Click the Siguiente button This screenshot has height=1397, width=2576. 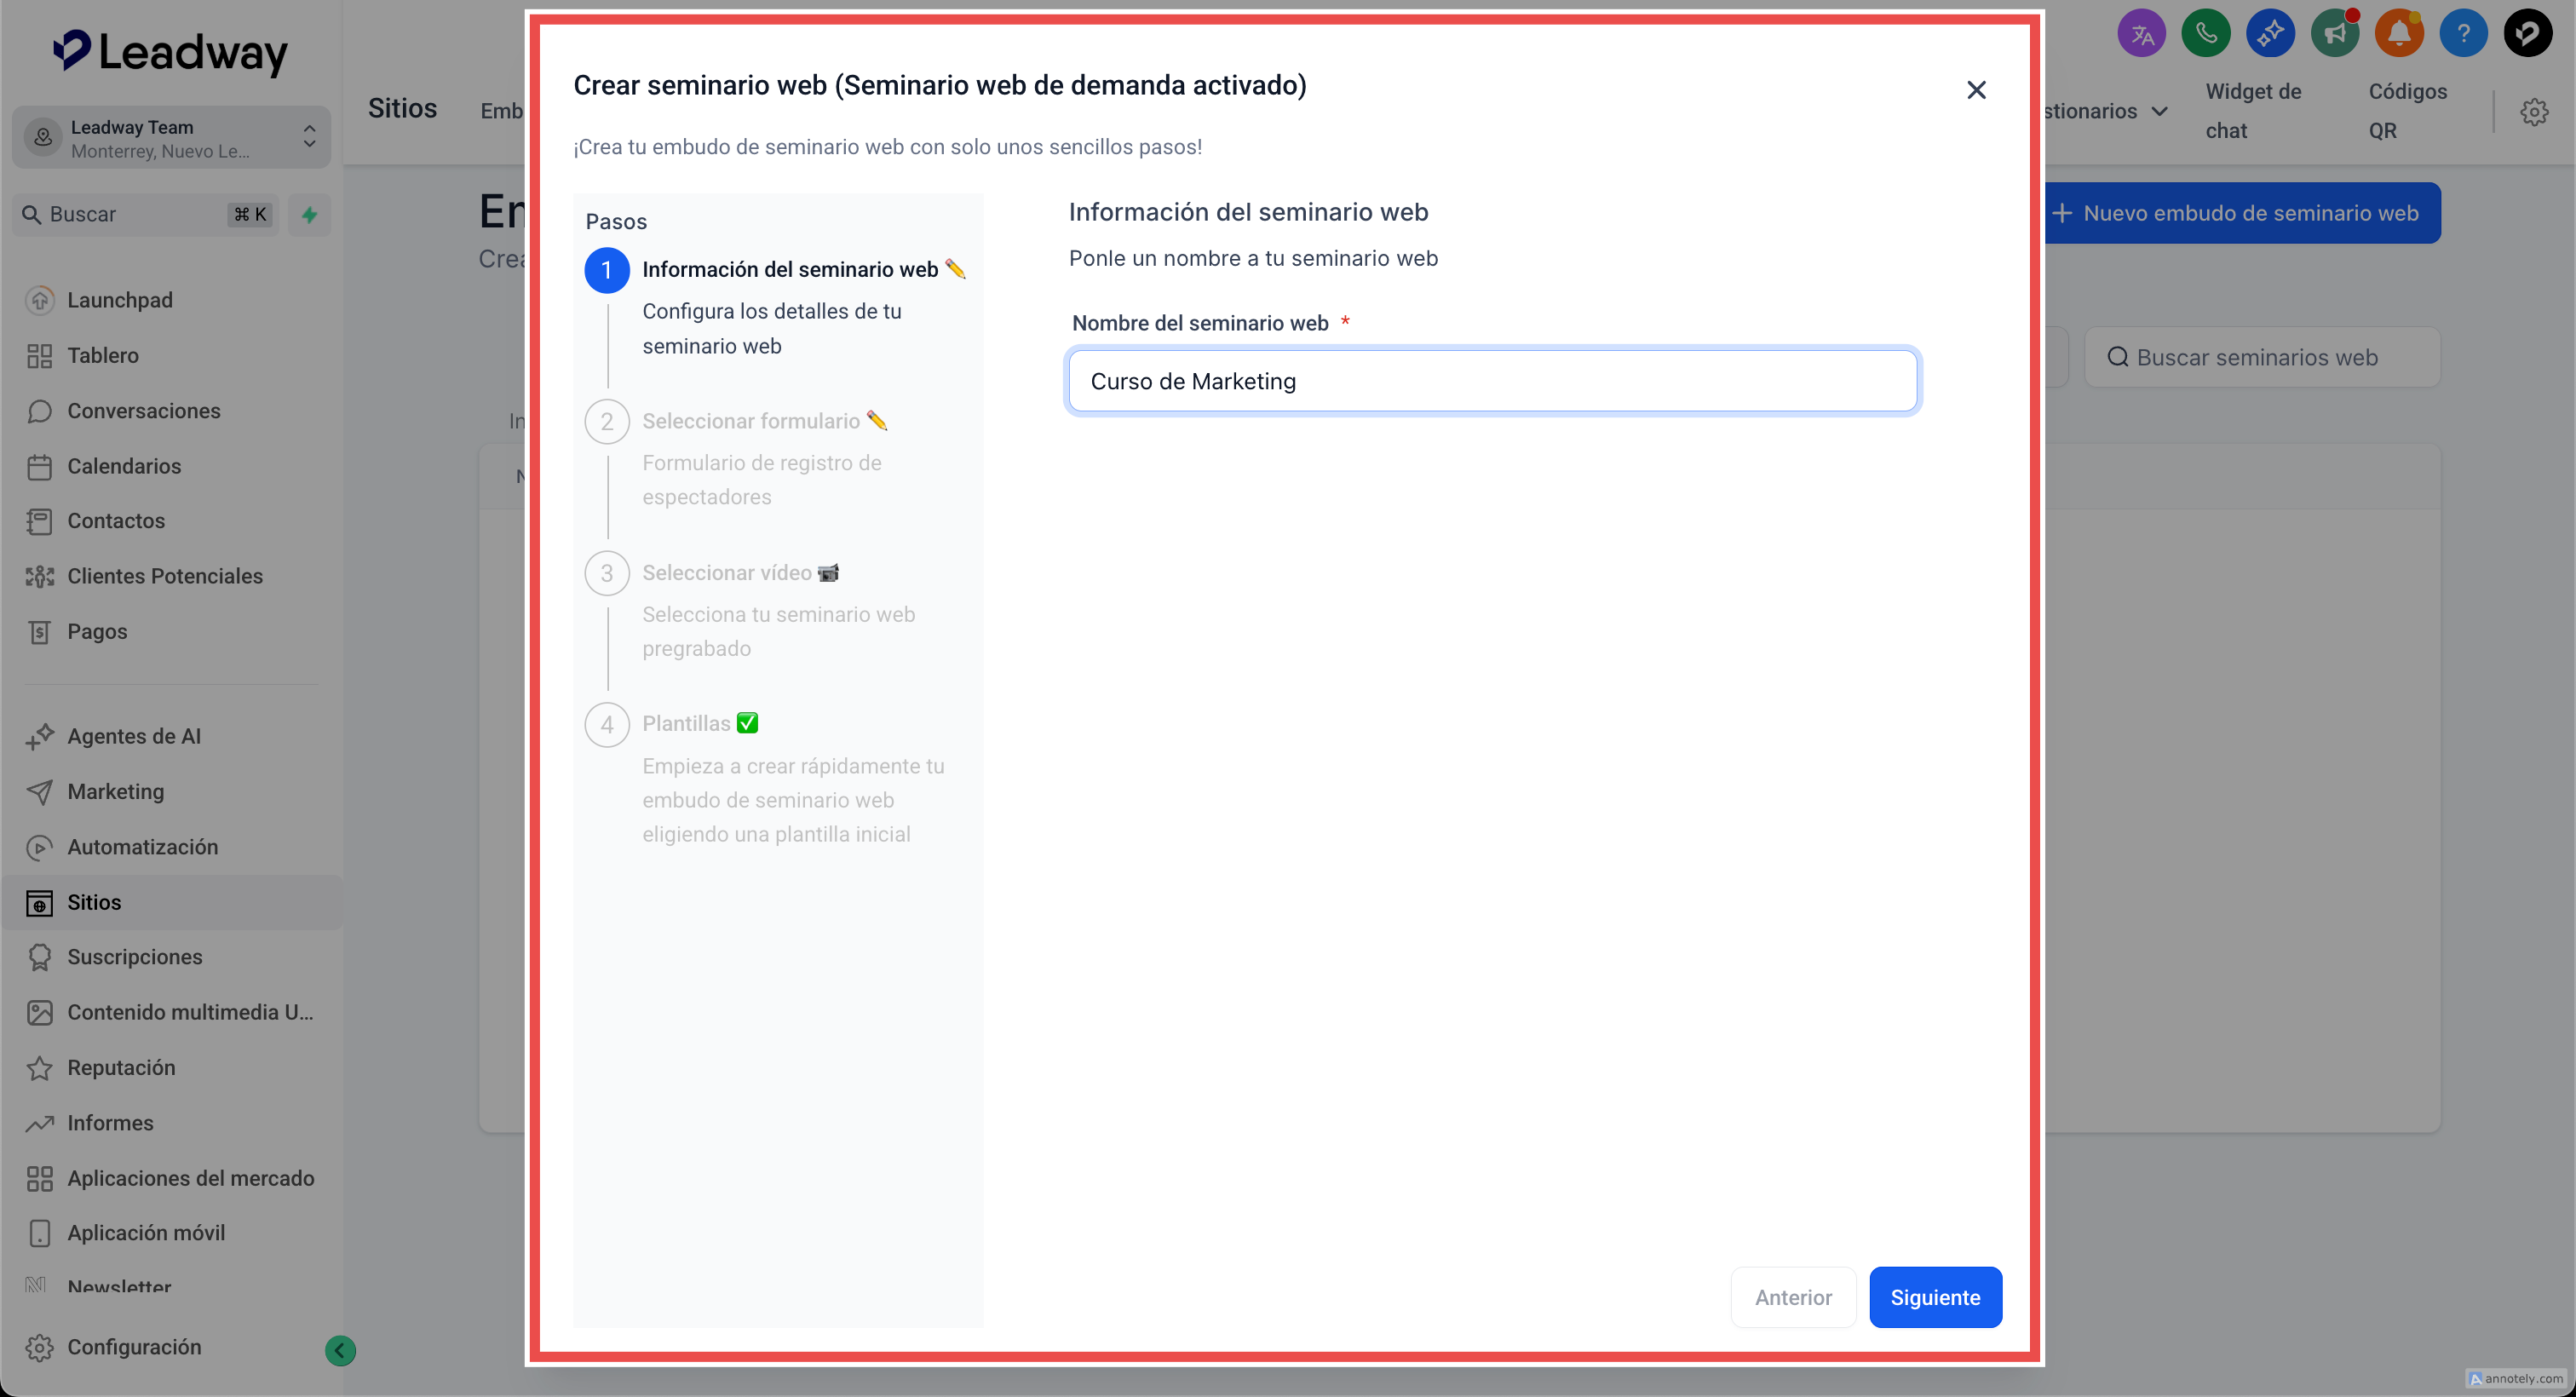point(1934,1297)
